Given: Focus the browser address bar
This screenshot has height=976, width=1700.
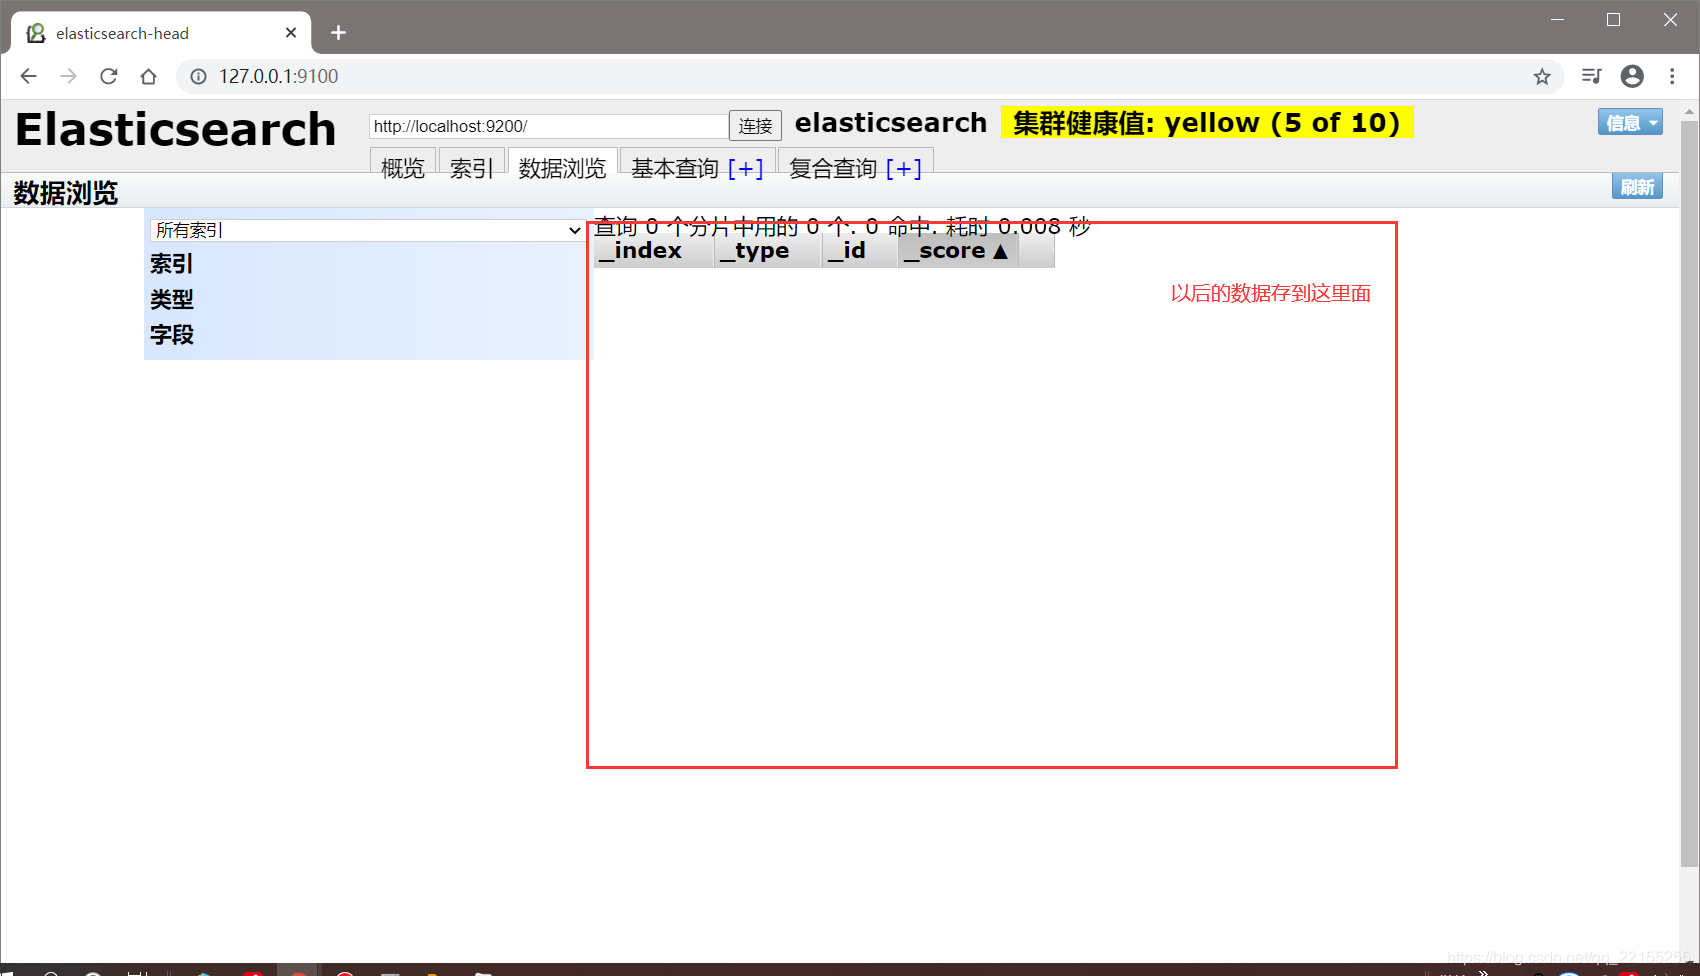Looking at the screenshot, I should [870, 76].
